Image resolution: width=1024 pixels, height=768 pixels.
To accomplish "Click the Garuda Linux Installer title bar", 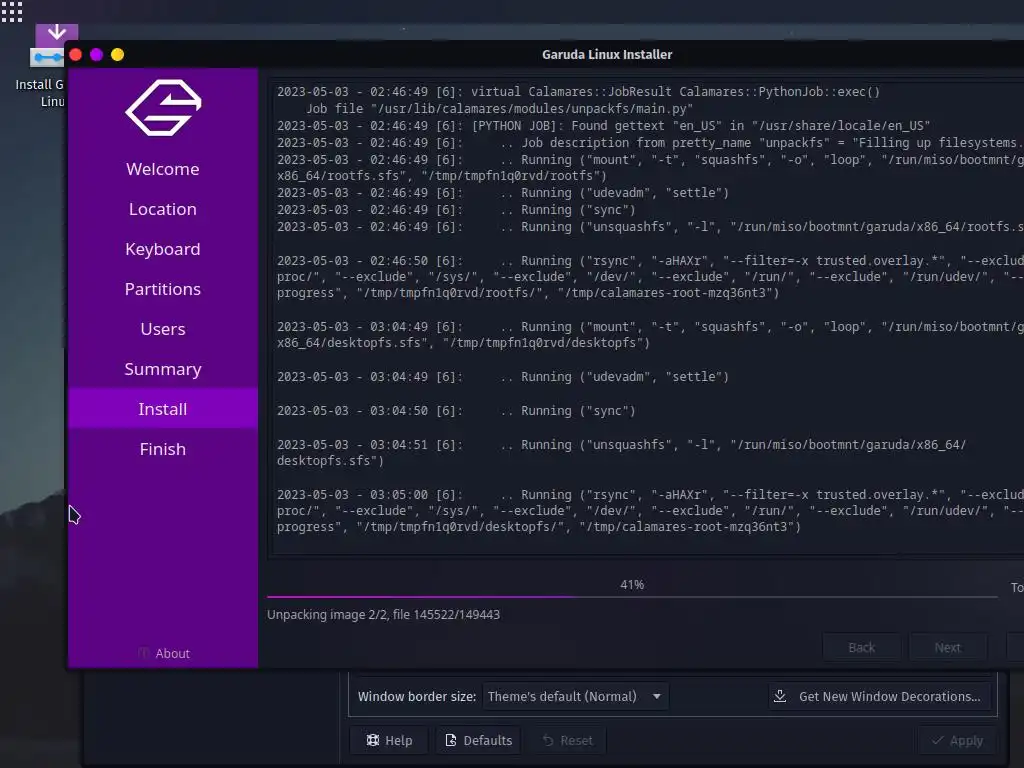I will 607,55.
